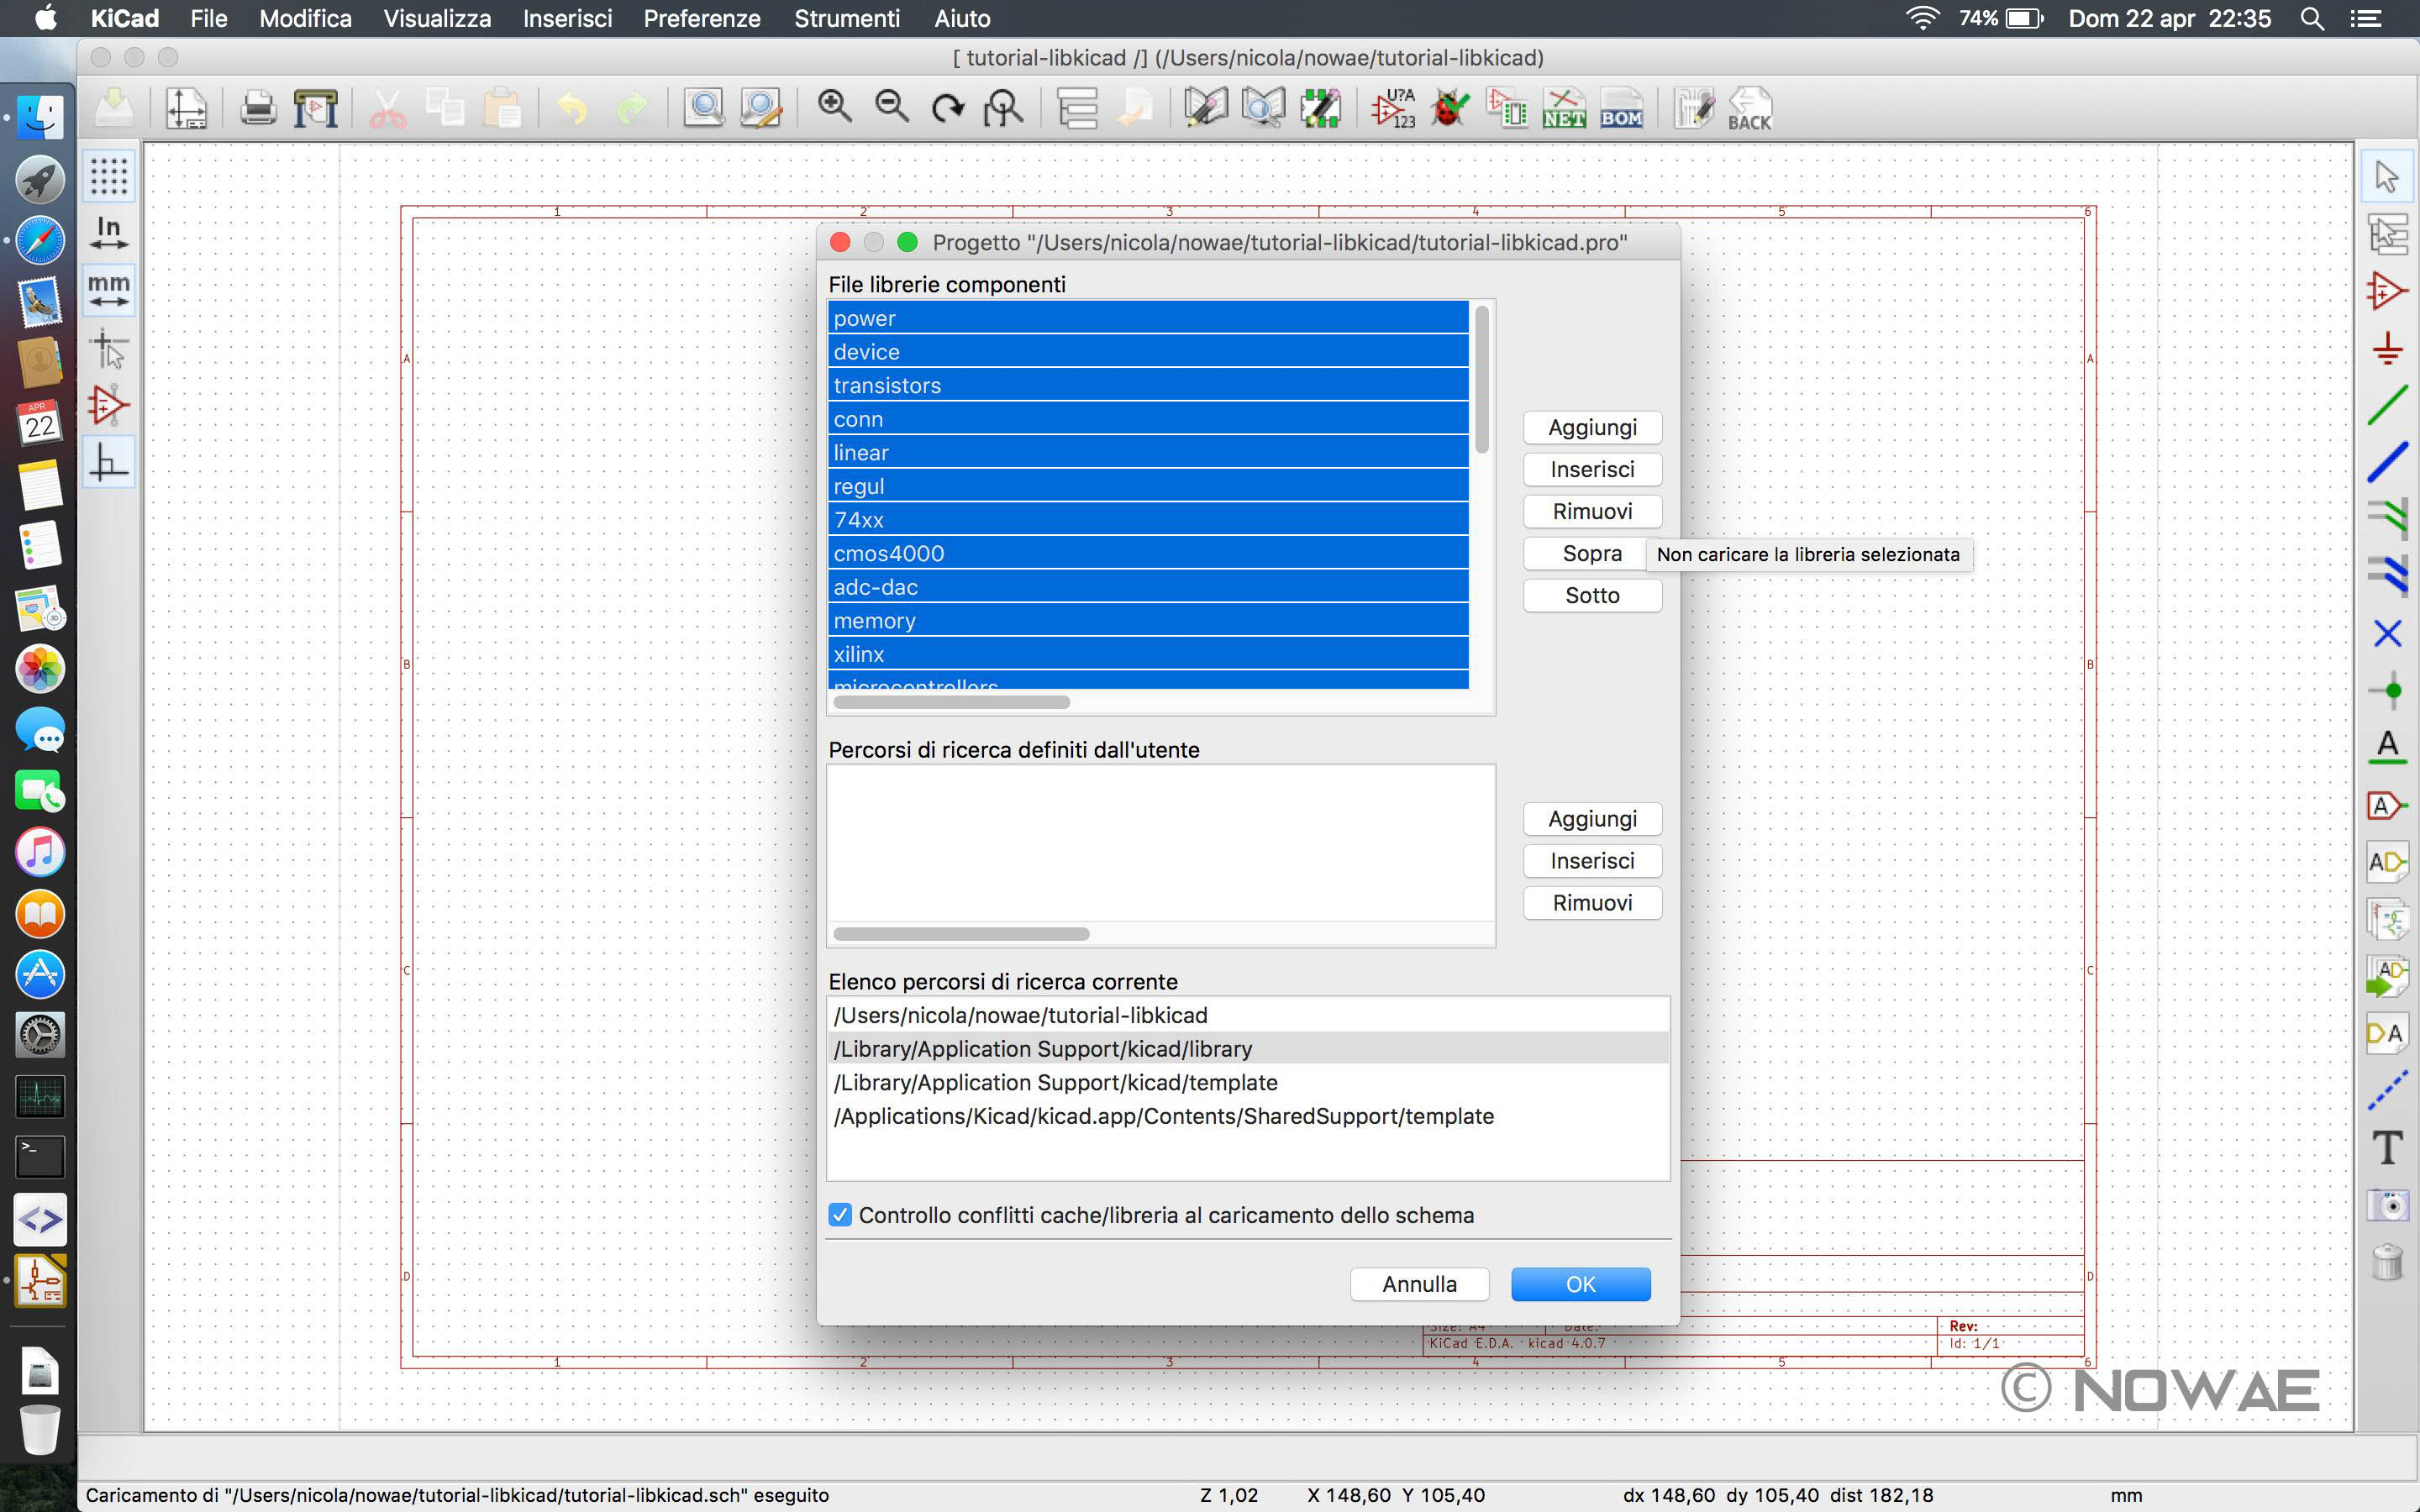This screenshot has width=2420, height=1512.
Task: Click Rimuovi beside user search paths
Action: point(1592,903)
